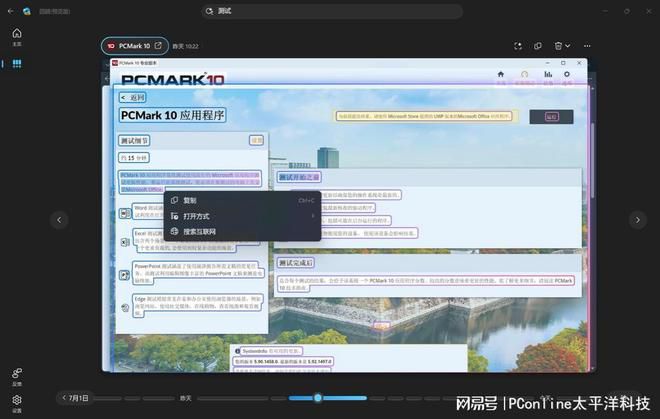Select the timeline grid icon in sidebar
This screenshot has width=660, height=419.
point(17,64)
